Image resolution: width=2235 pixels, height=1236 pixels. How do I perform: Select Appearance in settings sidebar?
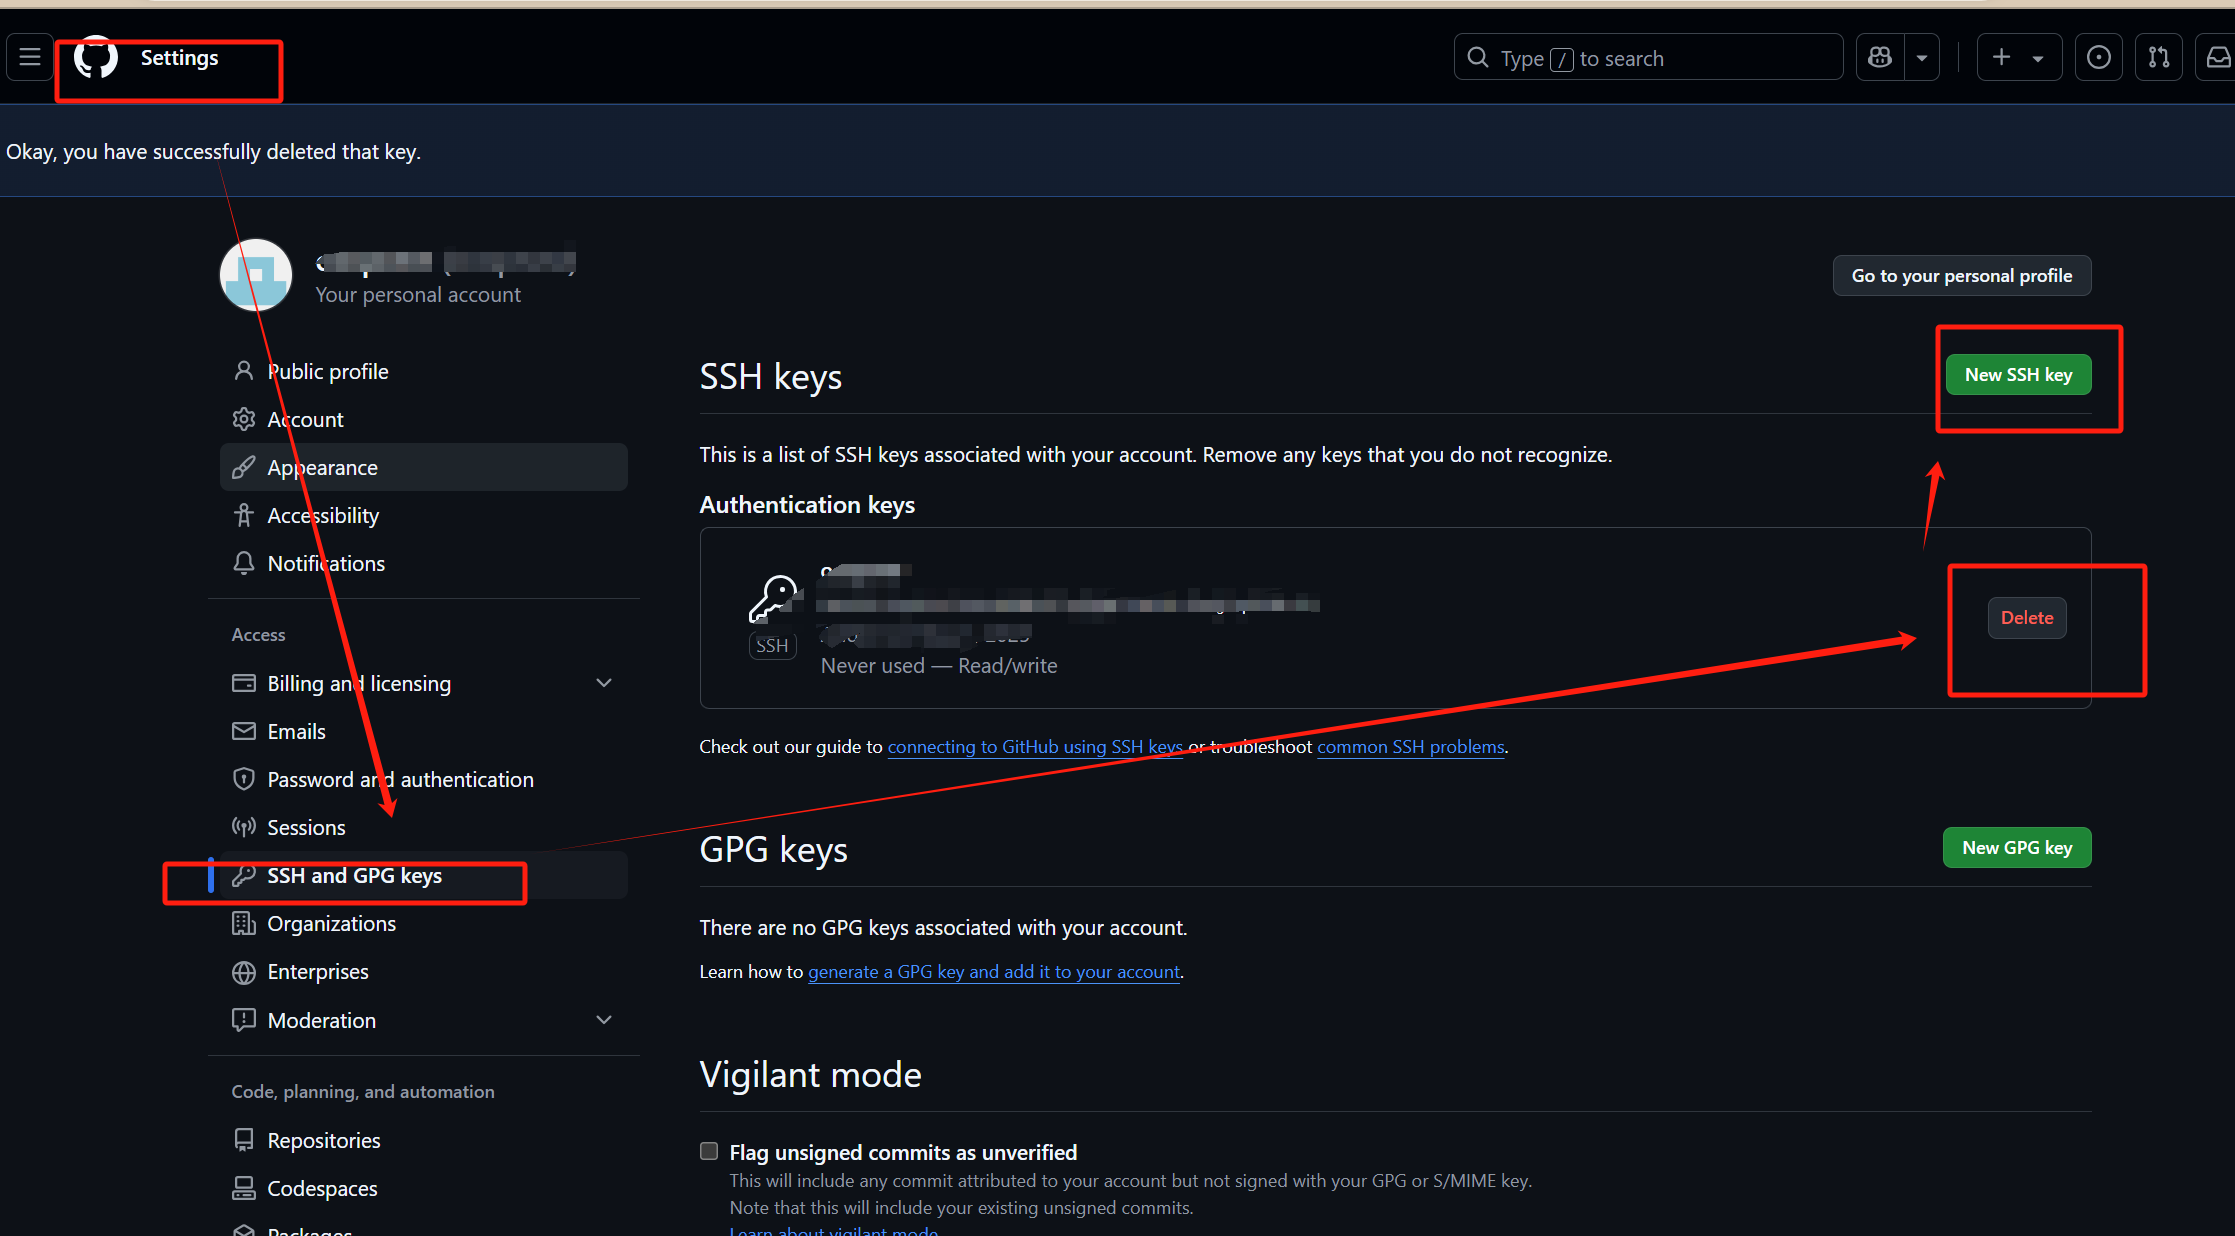pyautogui.click(x=322, y=468)
